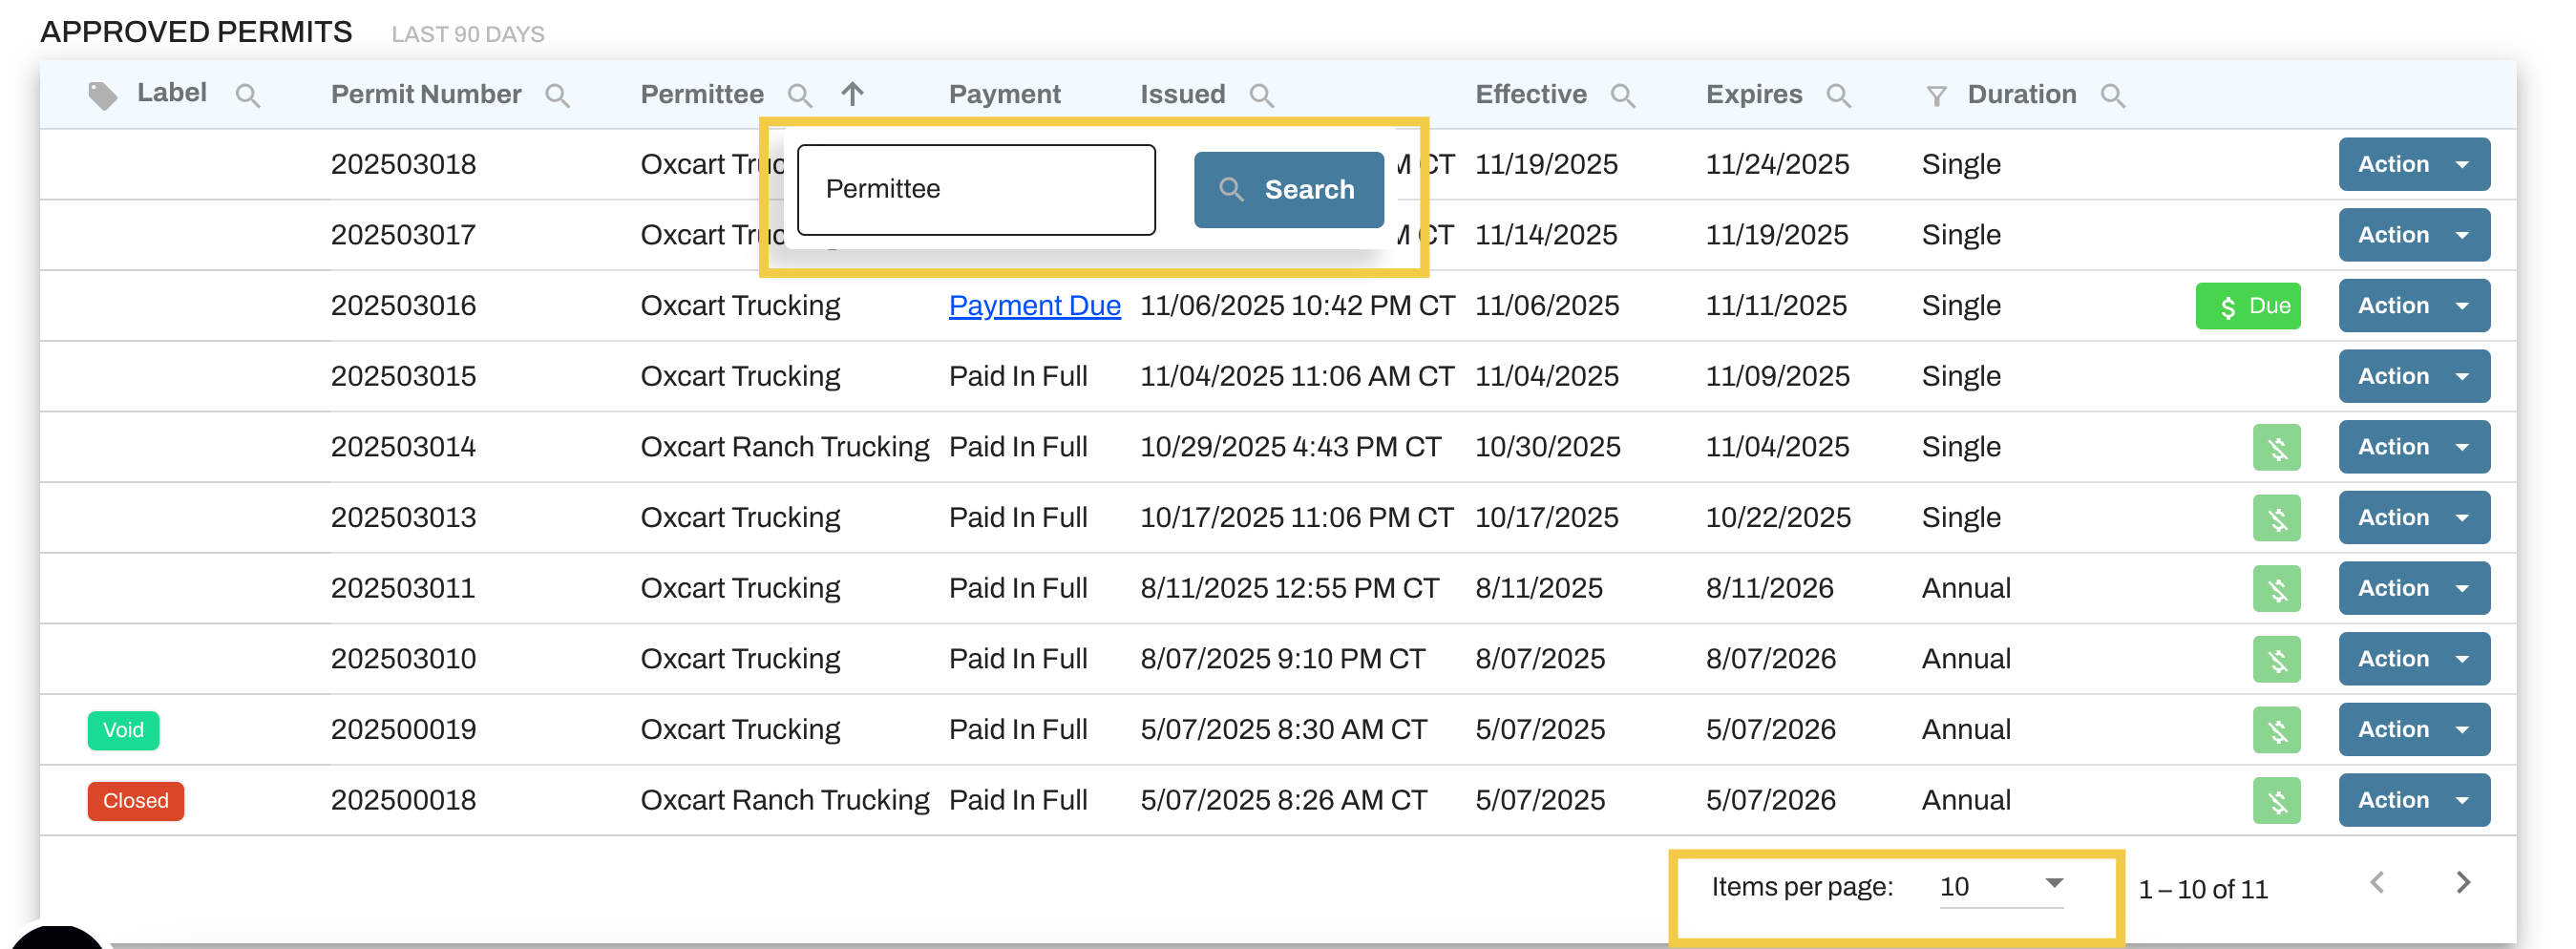Click expiry date 8/11/2026
This screenshot has height=949, width=2576.
coord(1769,589)
